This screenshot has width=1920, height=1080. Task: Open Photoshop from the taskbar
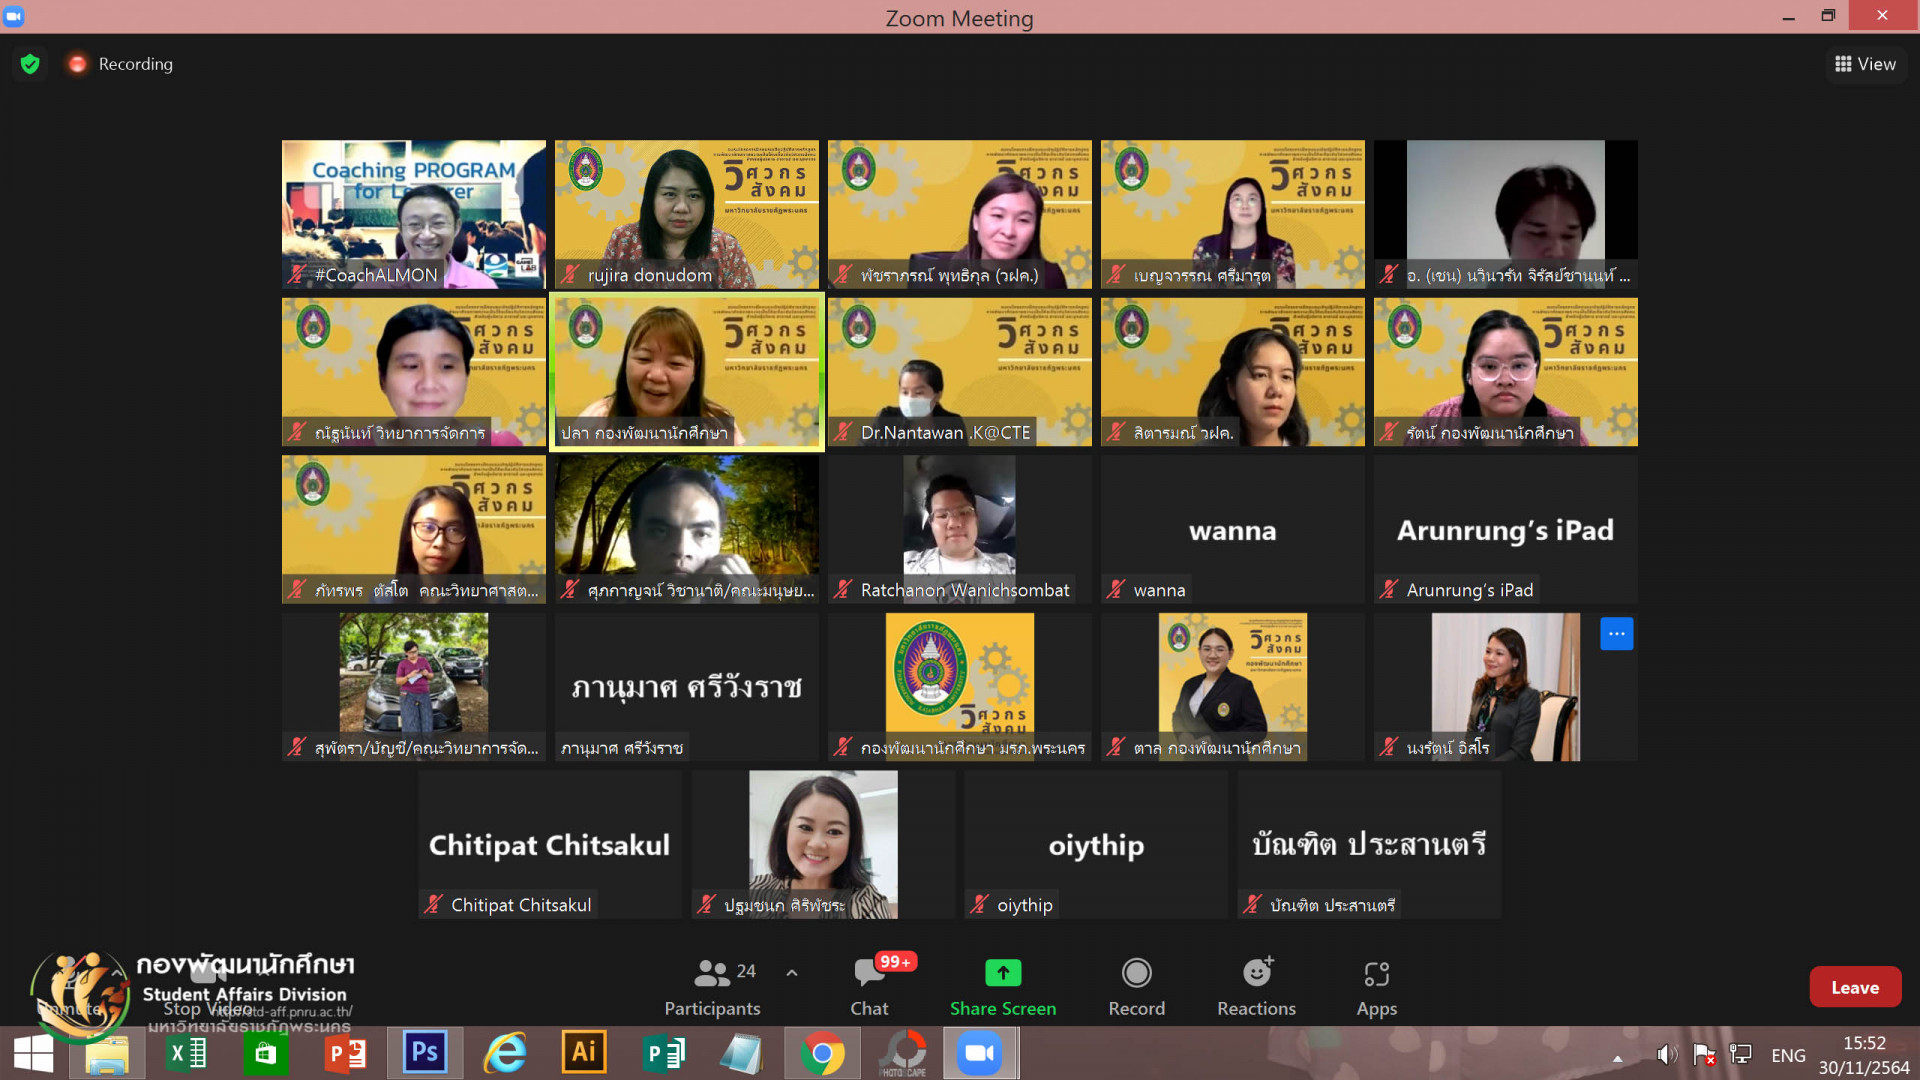point(425,1053)
